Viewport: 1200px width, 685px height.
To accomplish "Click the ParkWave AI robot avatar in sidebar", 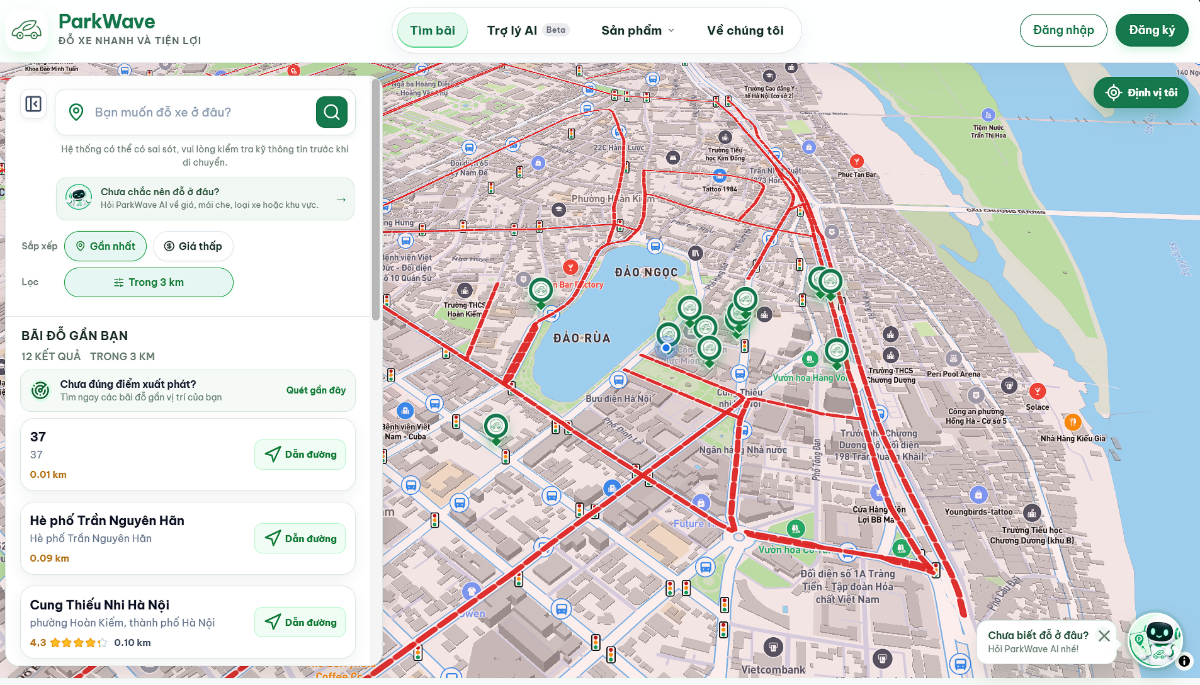I will [79, 198].
